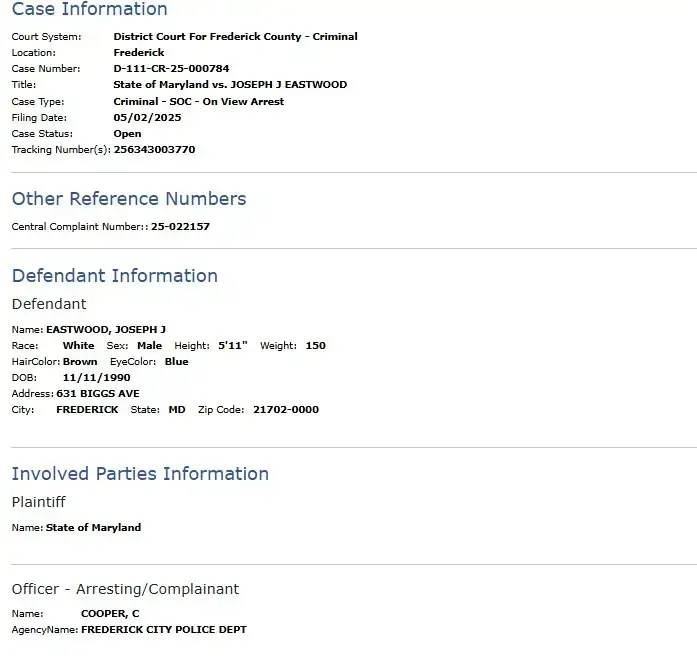Select height value 5'11"
The height and width of the screenshot is (656, 697).
coord(232,345)
